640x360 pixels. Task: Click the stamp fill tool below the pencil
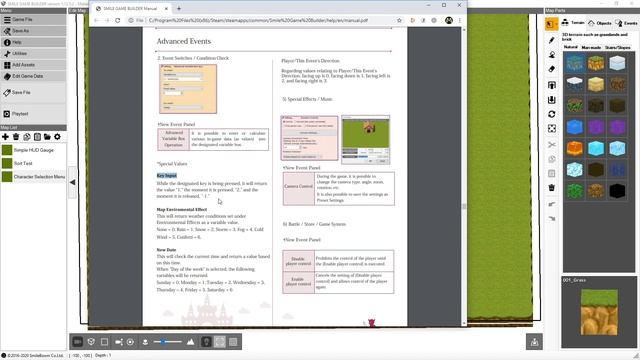coord(551,55)
